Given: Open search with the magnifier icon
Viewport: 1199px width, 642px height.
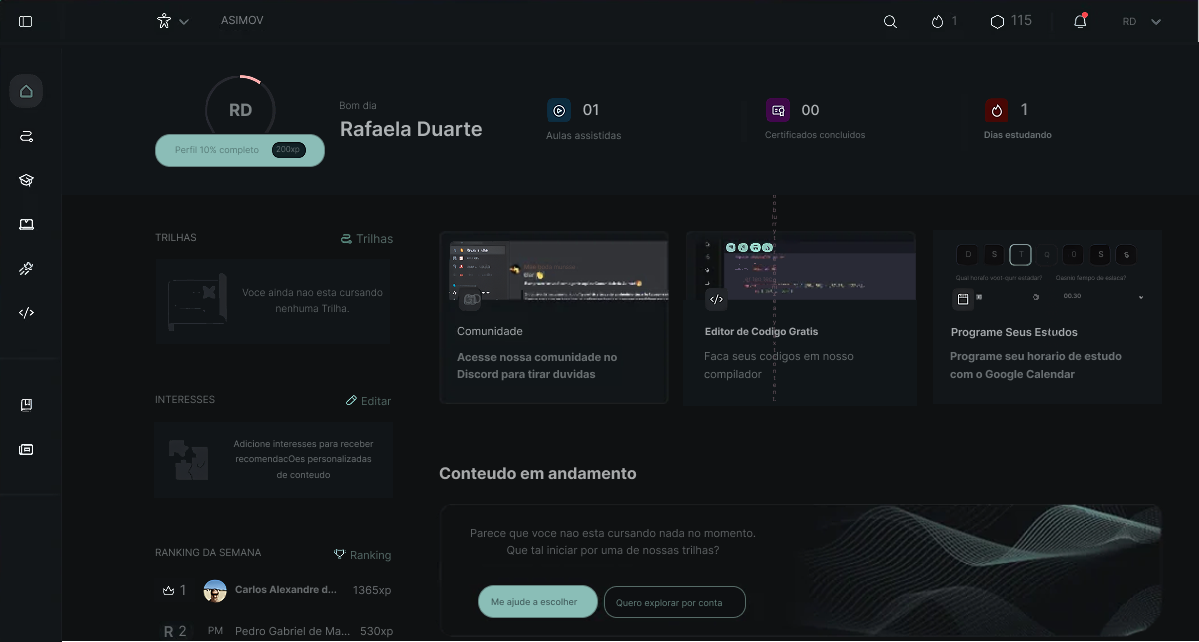Looking at the screenshot, I should [890, 21].
